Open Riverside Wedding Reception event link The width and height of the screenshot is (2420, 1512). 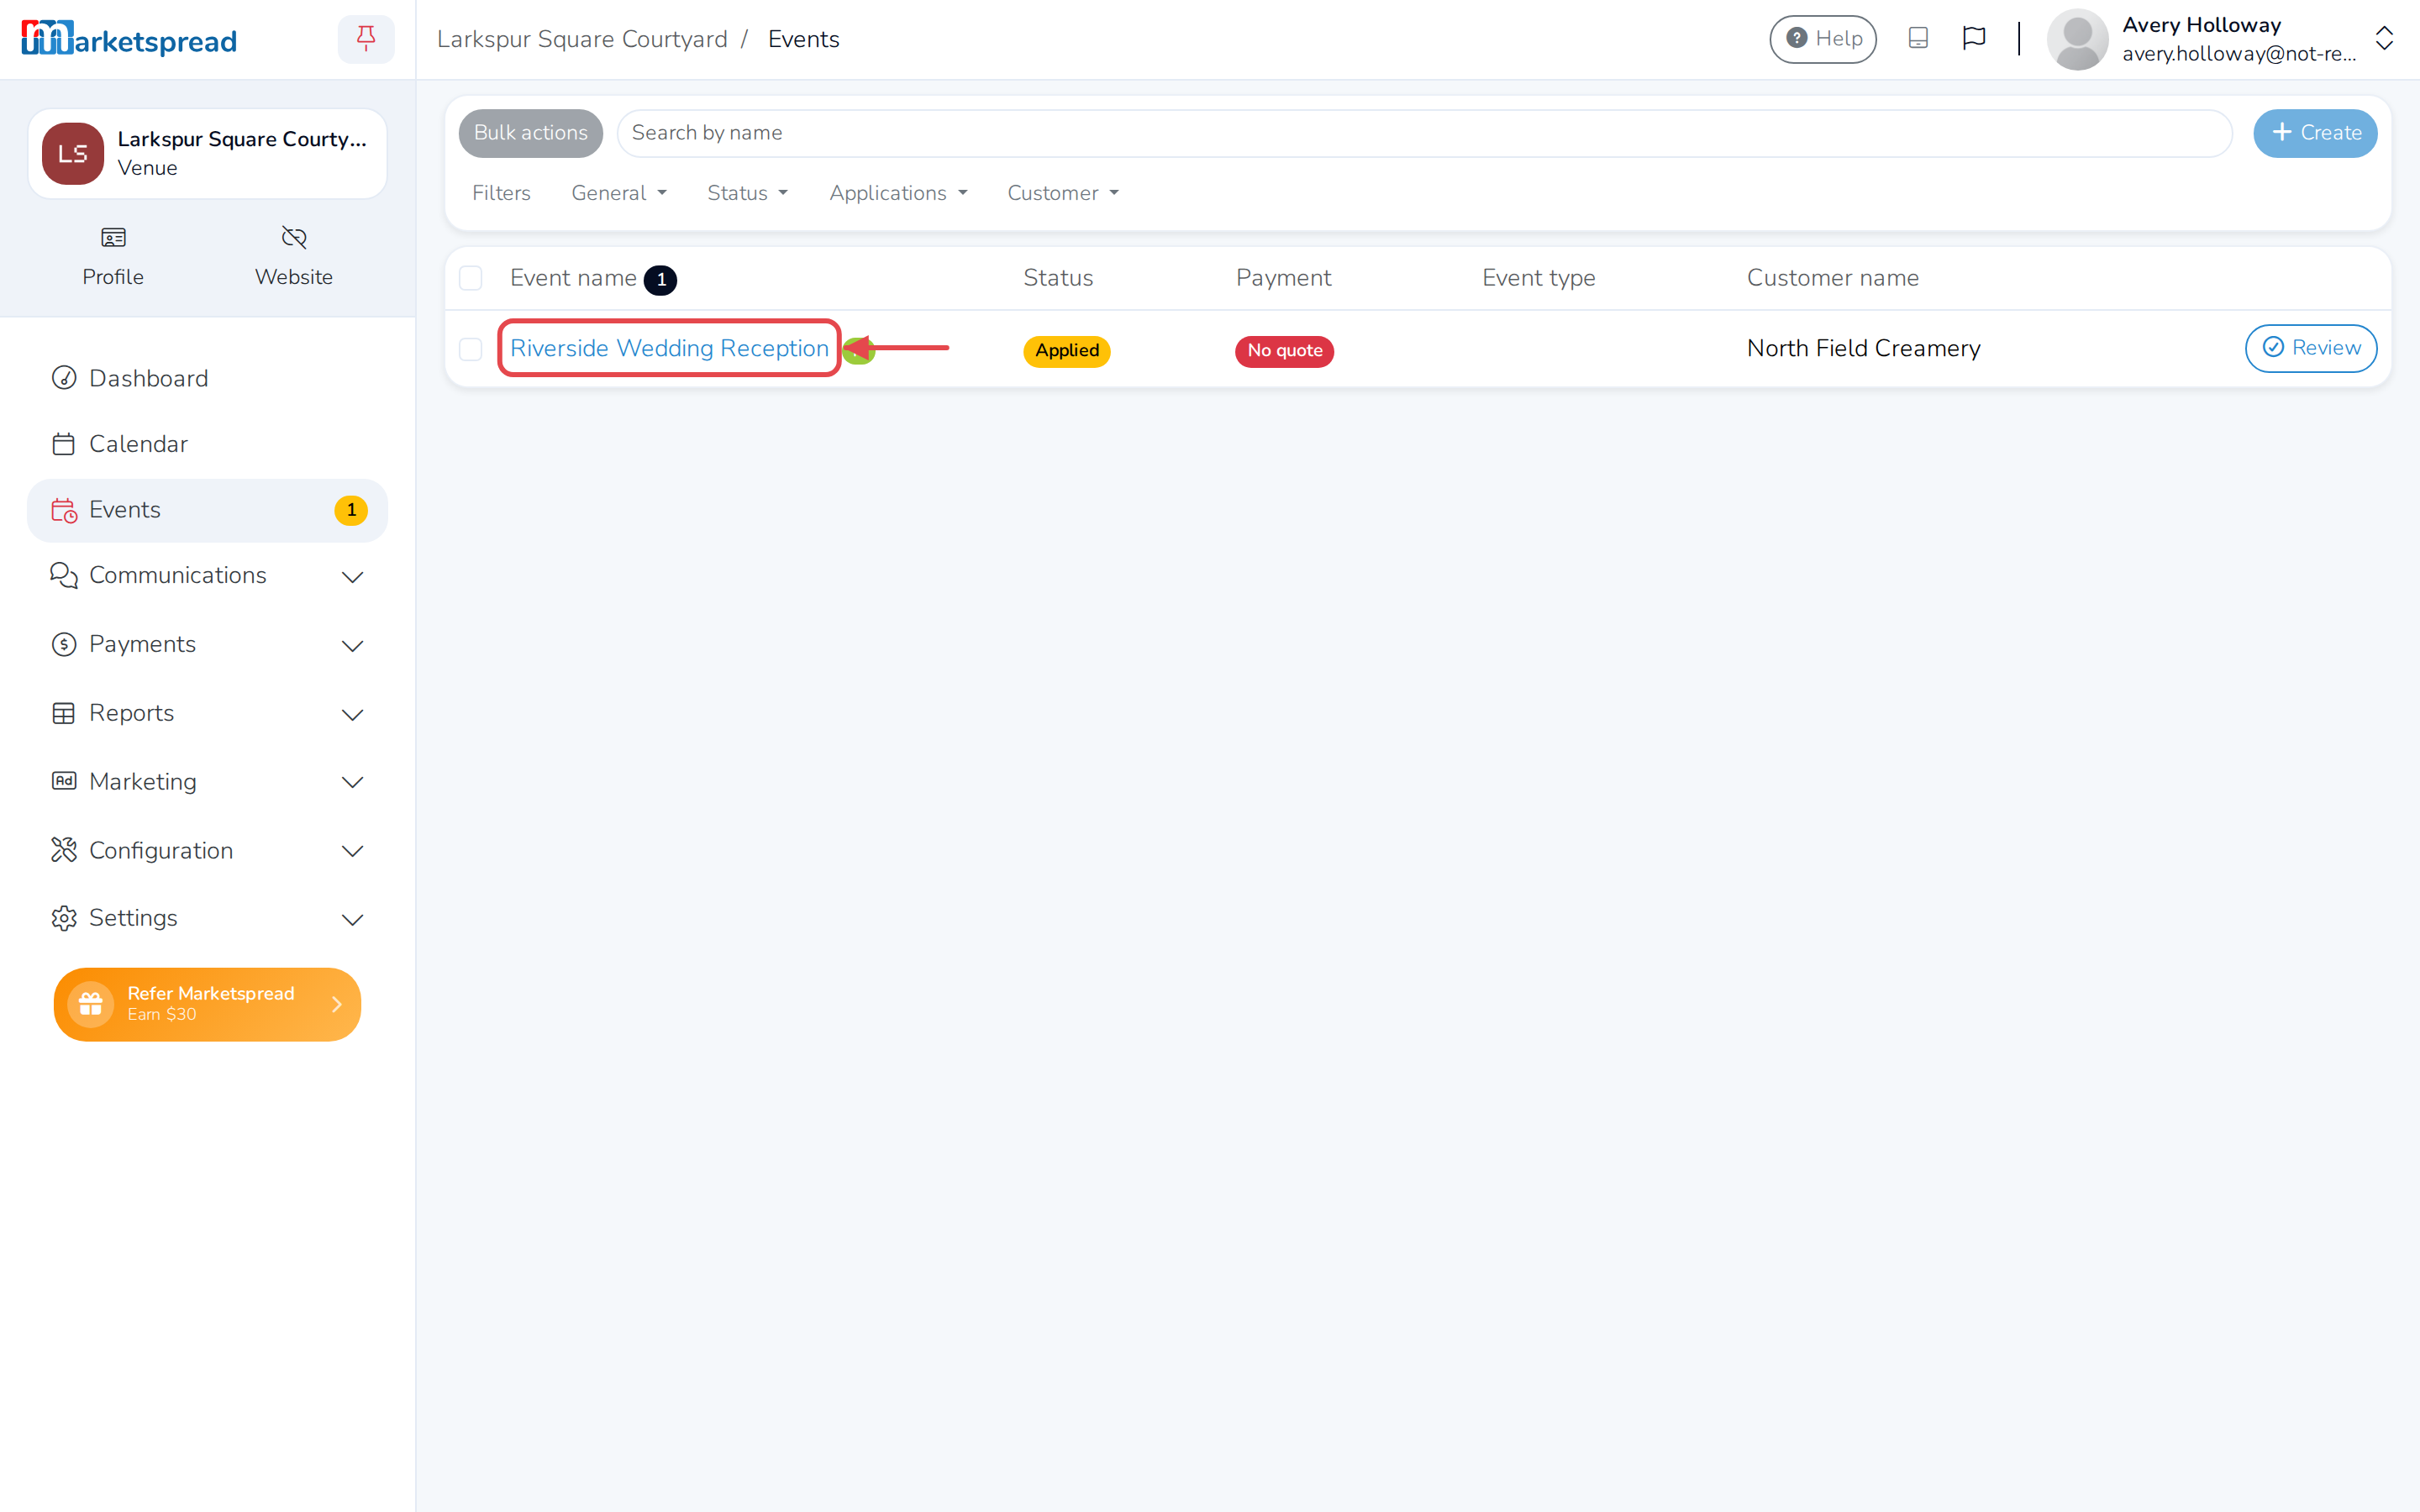coord(669,348)
